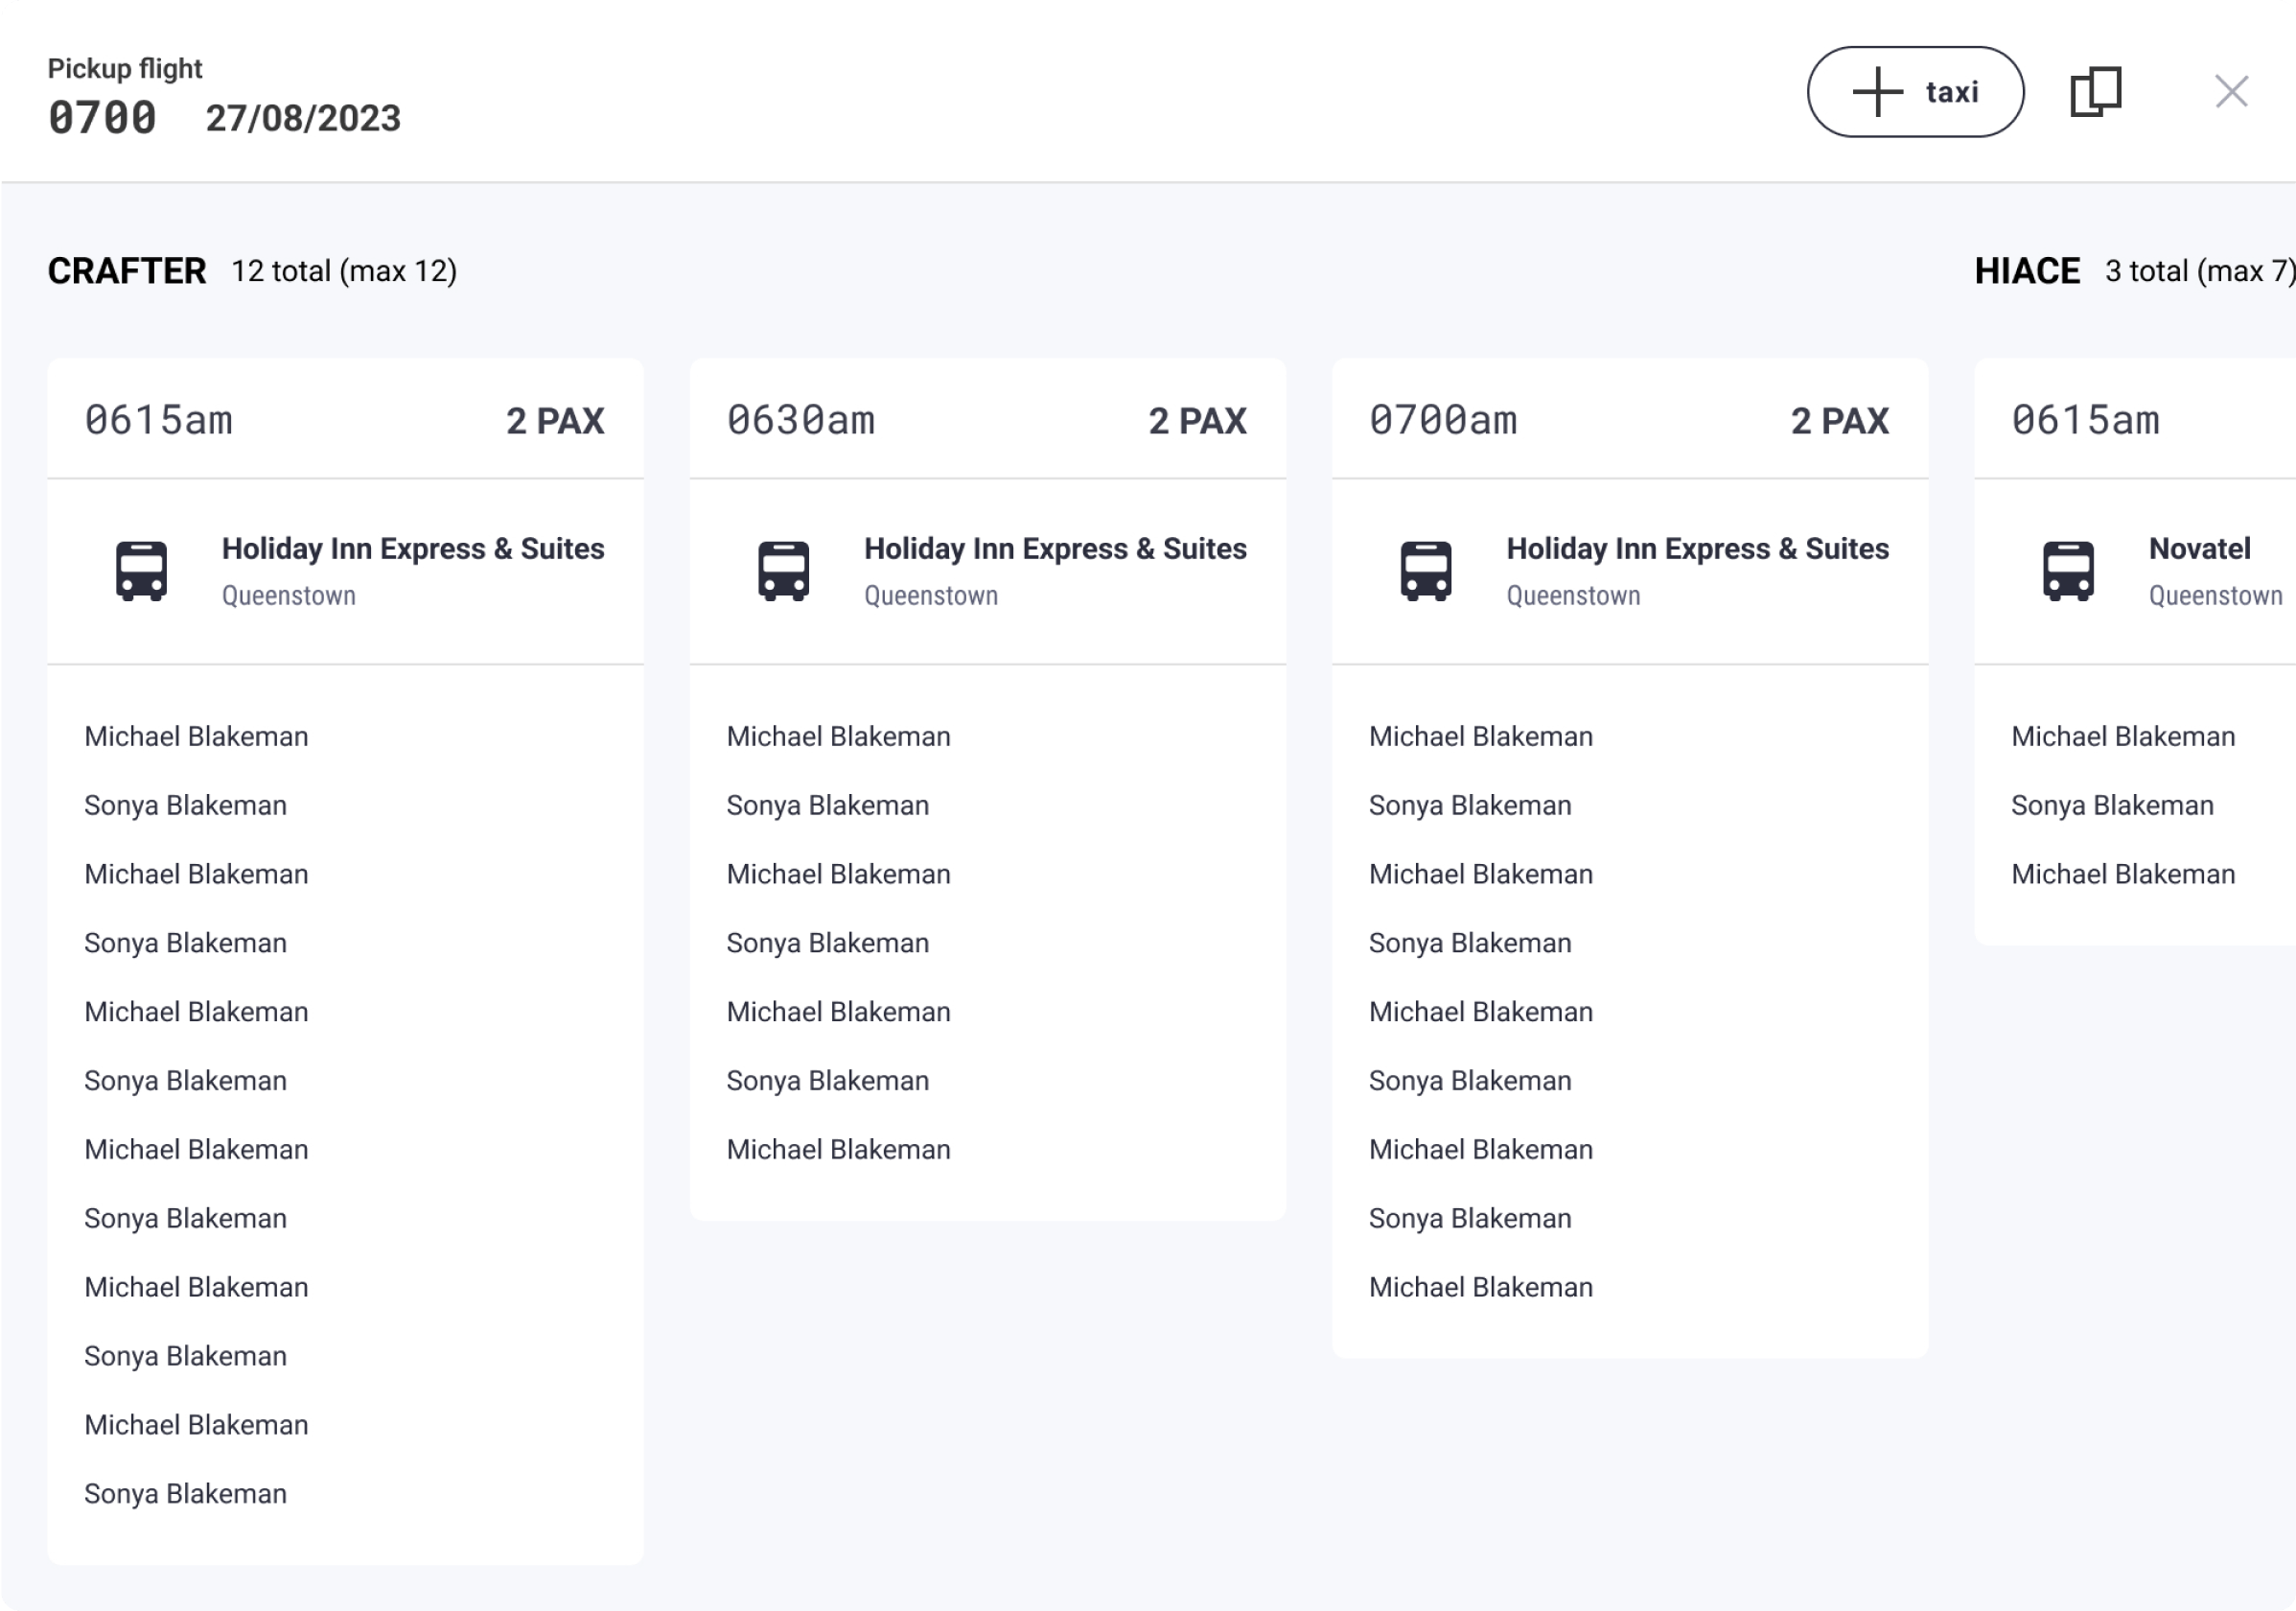Click the bus icon beside Novatel

click(2067, 571)
